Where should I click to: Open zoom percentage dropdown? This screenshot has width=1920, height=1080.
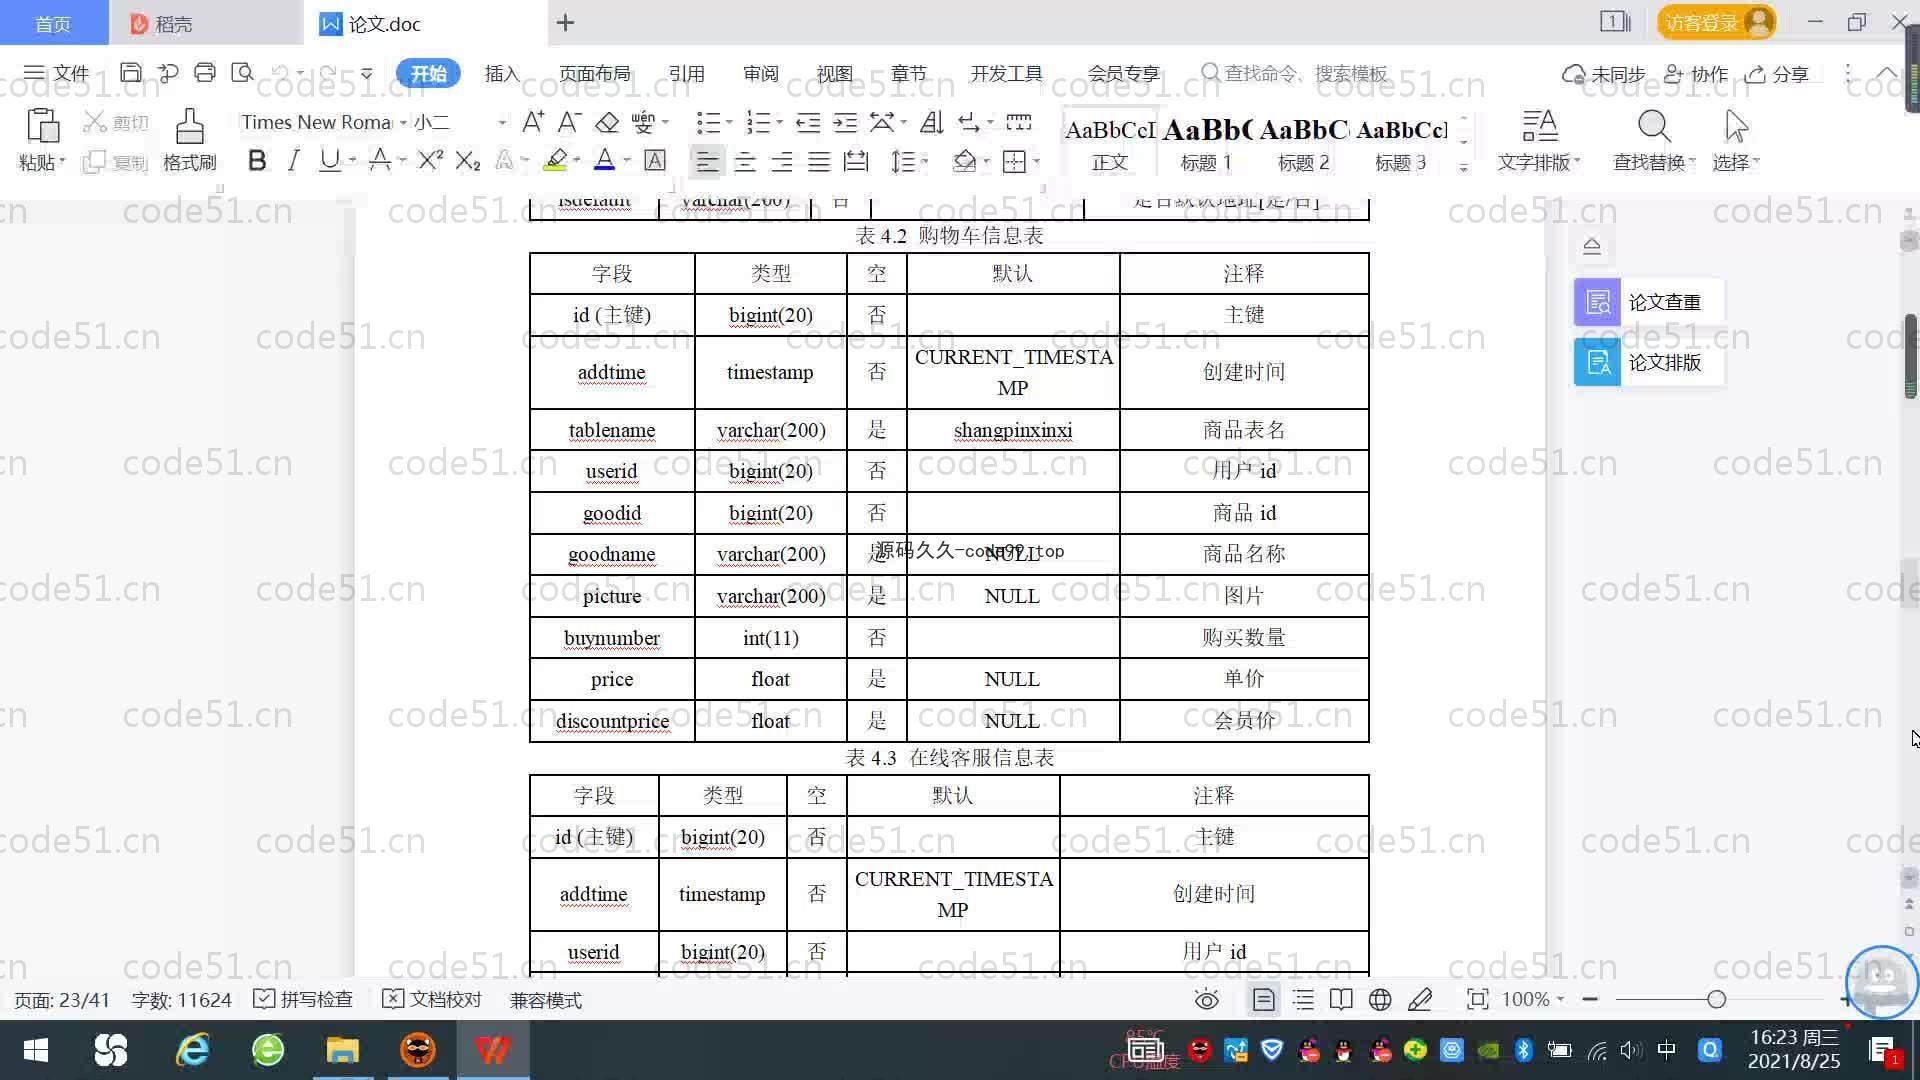(x=1560, y=999)
